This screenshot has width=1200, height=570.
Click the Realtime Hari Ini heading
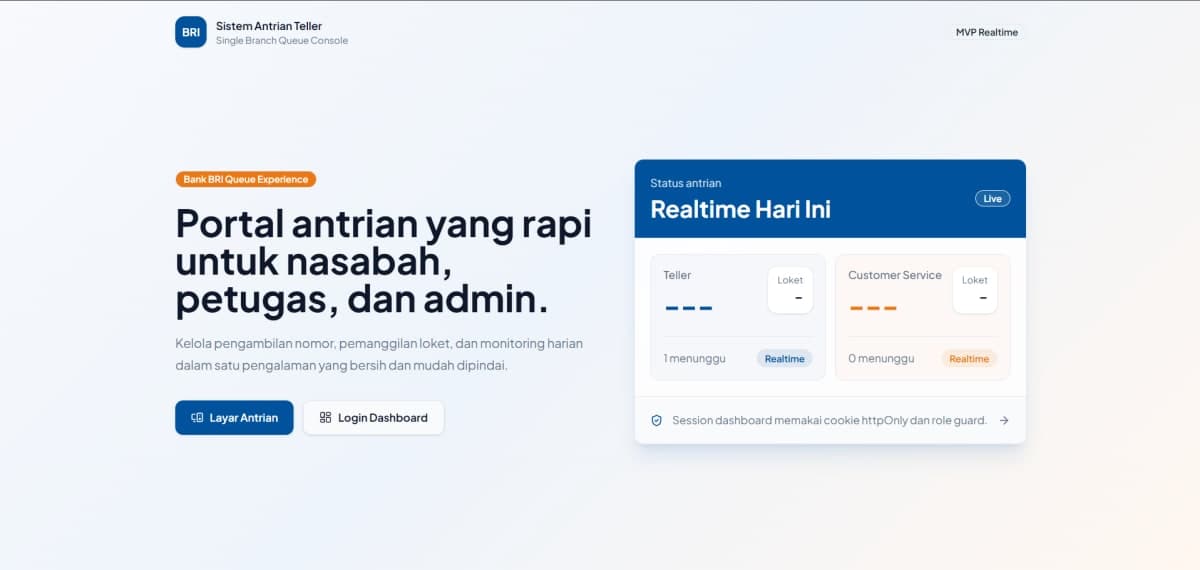click(x=740, y=209)
